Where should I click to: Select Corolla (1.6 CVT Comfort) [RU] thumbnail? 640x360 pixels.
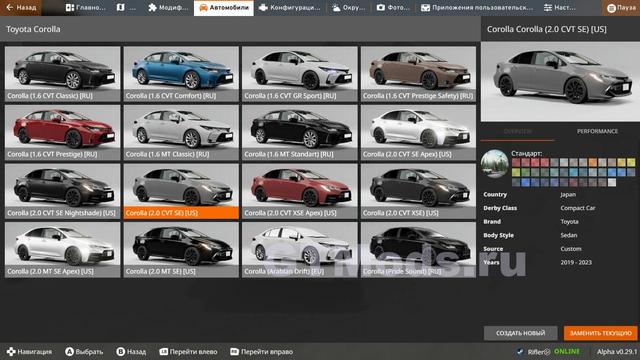181,74
